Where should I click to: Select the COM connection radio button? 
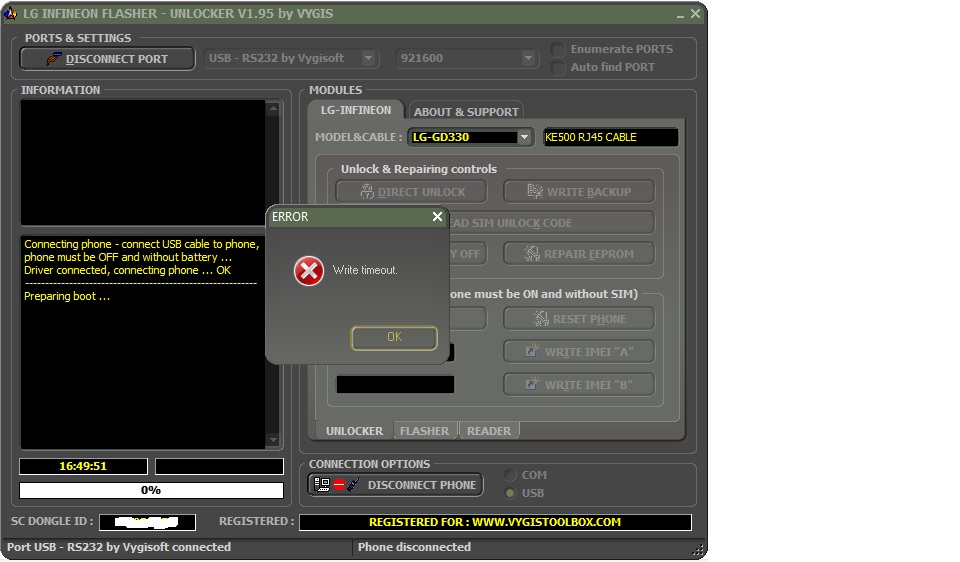click(x=510, y=475)
